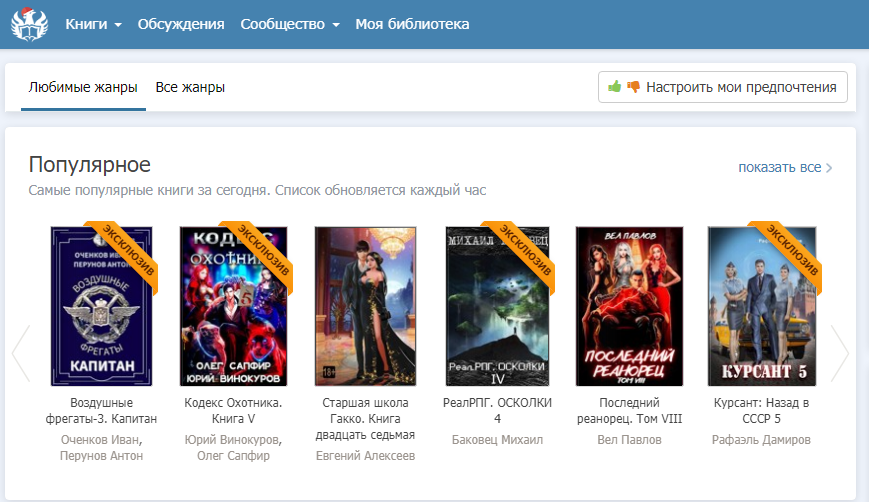
Task: Go to Моя библиотека
Action: 412,24
